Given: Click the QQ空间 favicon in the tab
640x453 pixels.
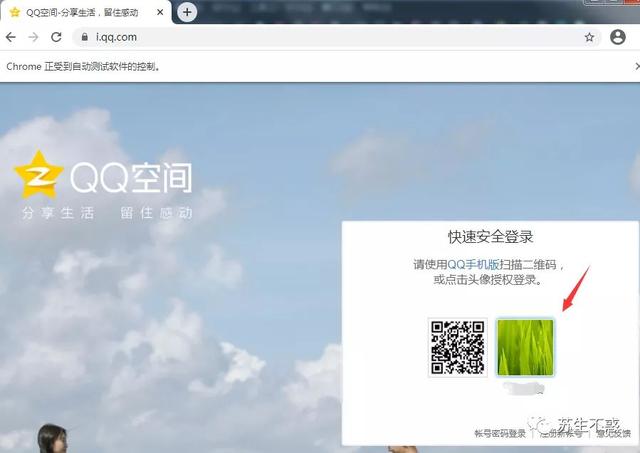Looking at the screenshot, I should 15,12.
